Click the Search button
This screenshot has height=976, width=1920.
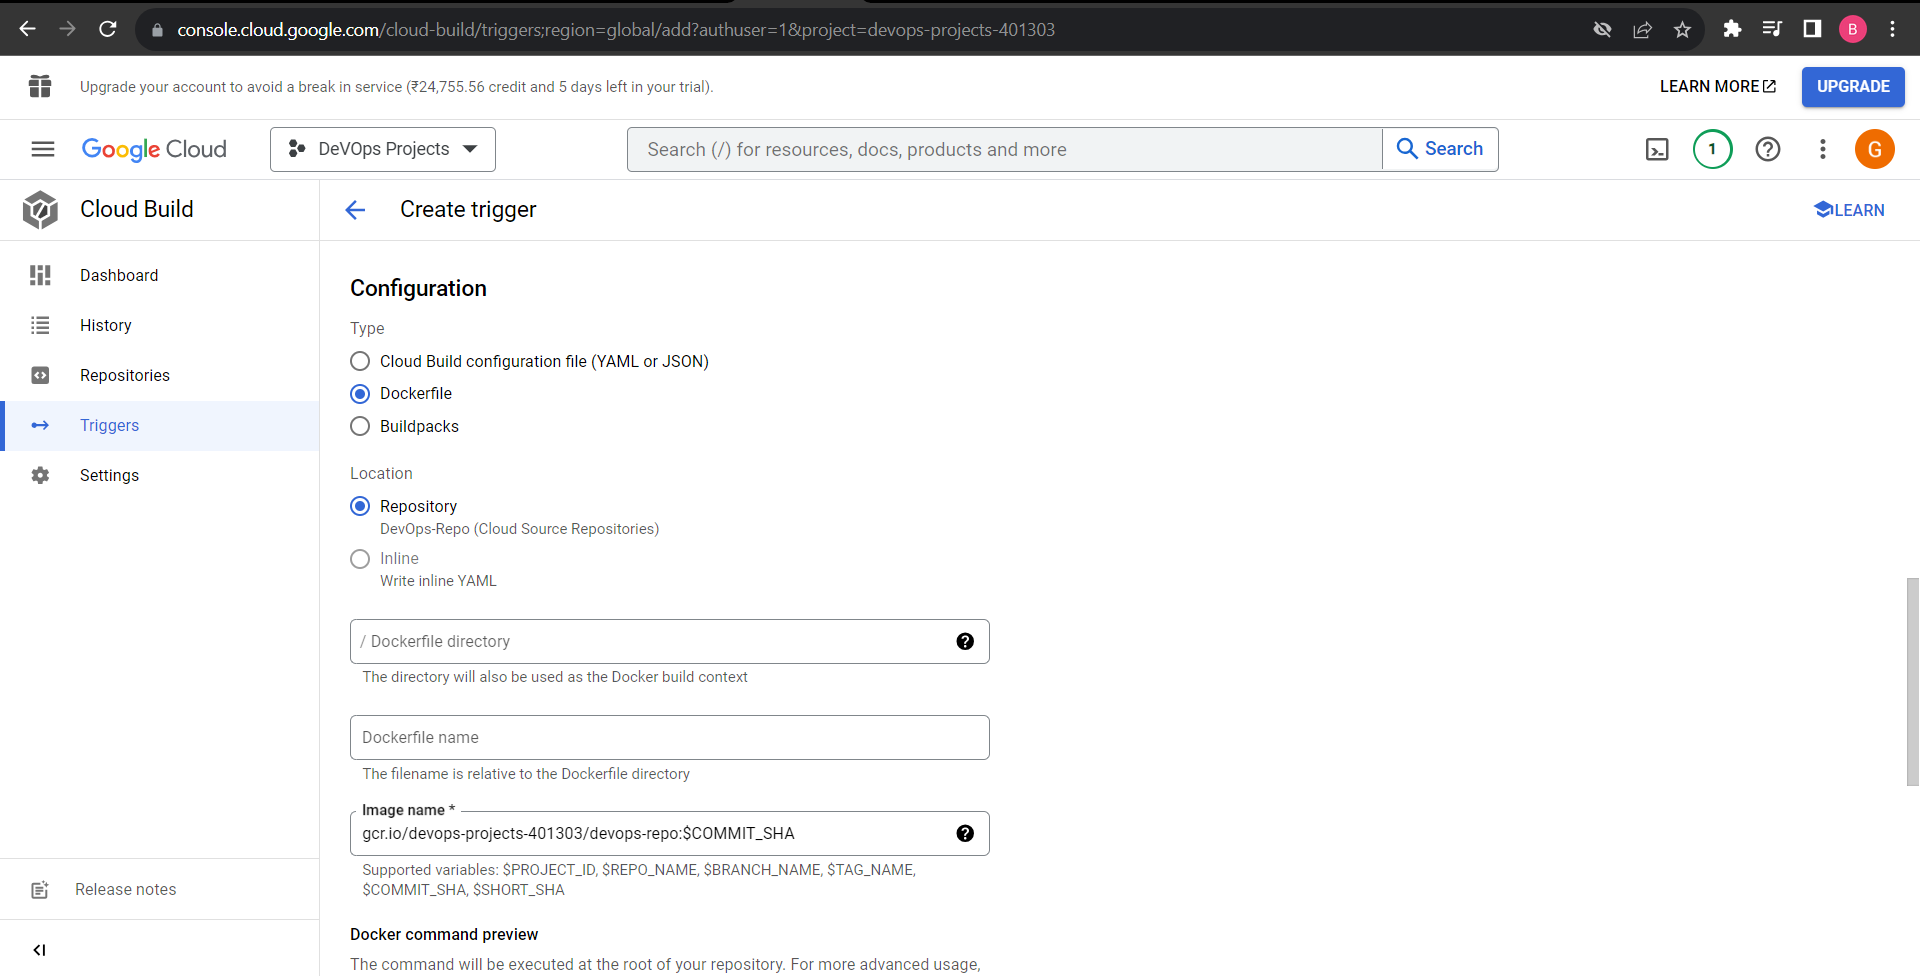click(1440, 149)
